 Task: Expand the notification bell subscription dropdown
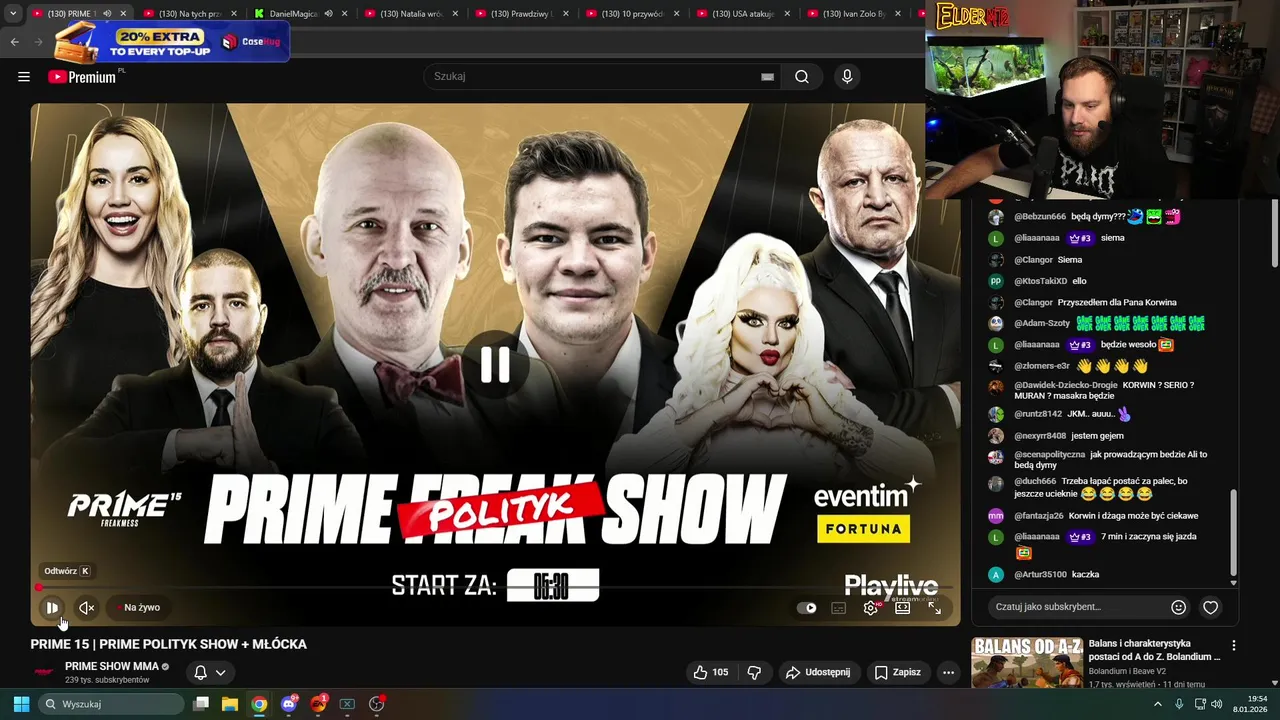coord(209,672)
